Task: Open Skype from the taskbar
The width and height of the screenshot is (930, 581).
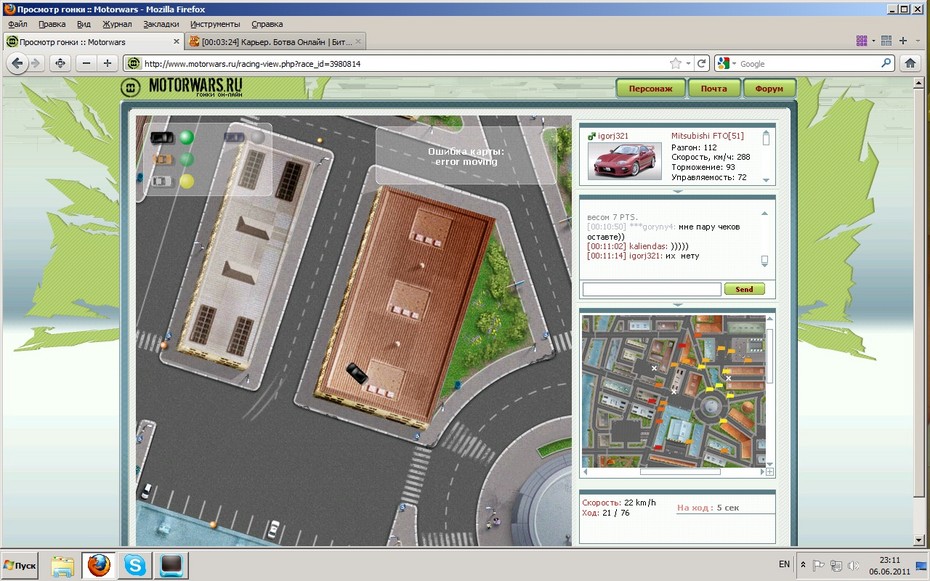Action: tap(135, 566)
